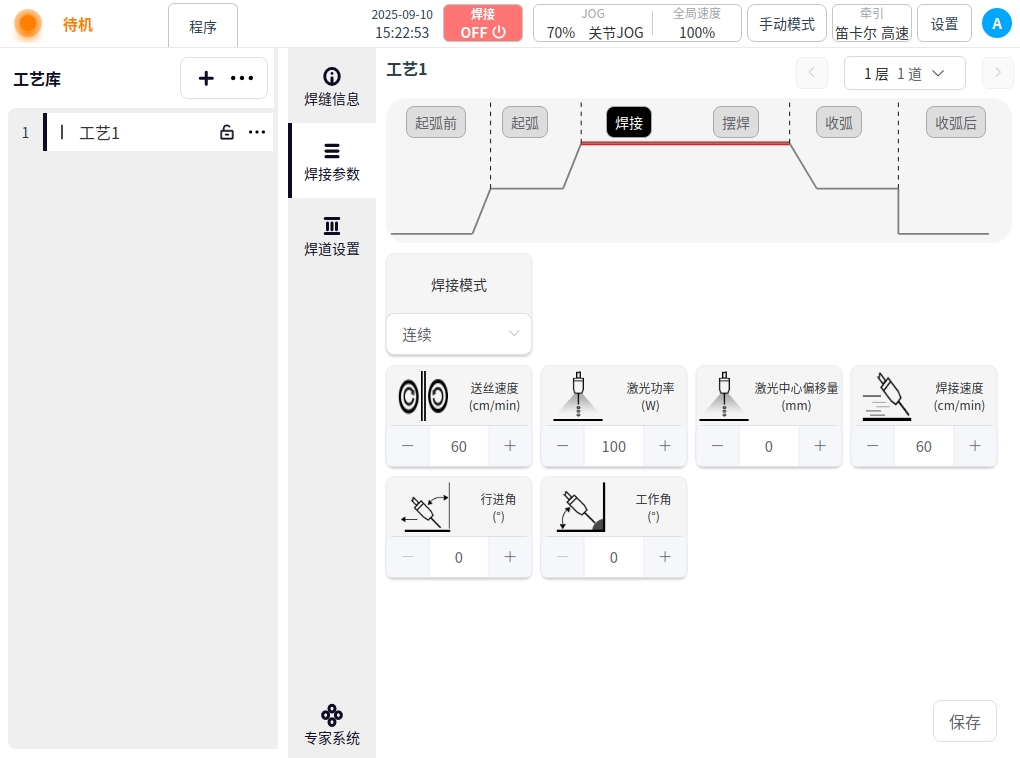1020x758 pixels.
Task: Toggle the 手动模式 mode button
Action: click(x=787, y=24)
